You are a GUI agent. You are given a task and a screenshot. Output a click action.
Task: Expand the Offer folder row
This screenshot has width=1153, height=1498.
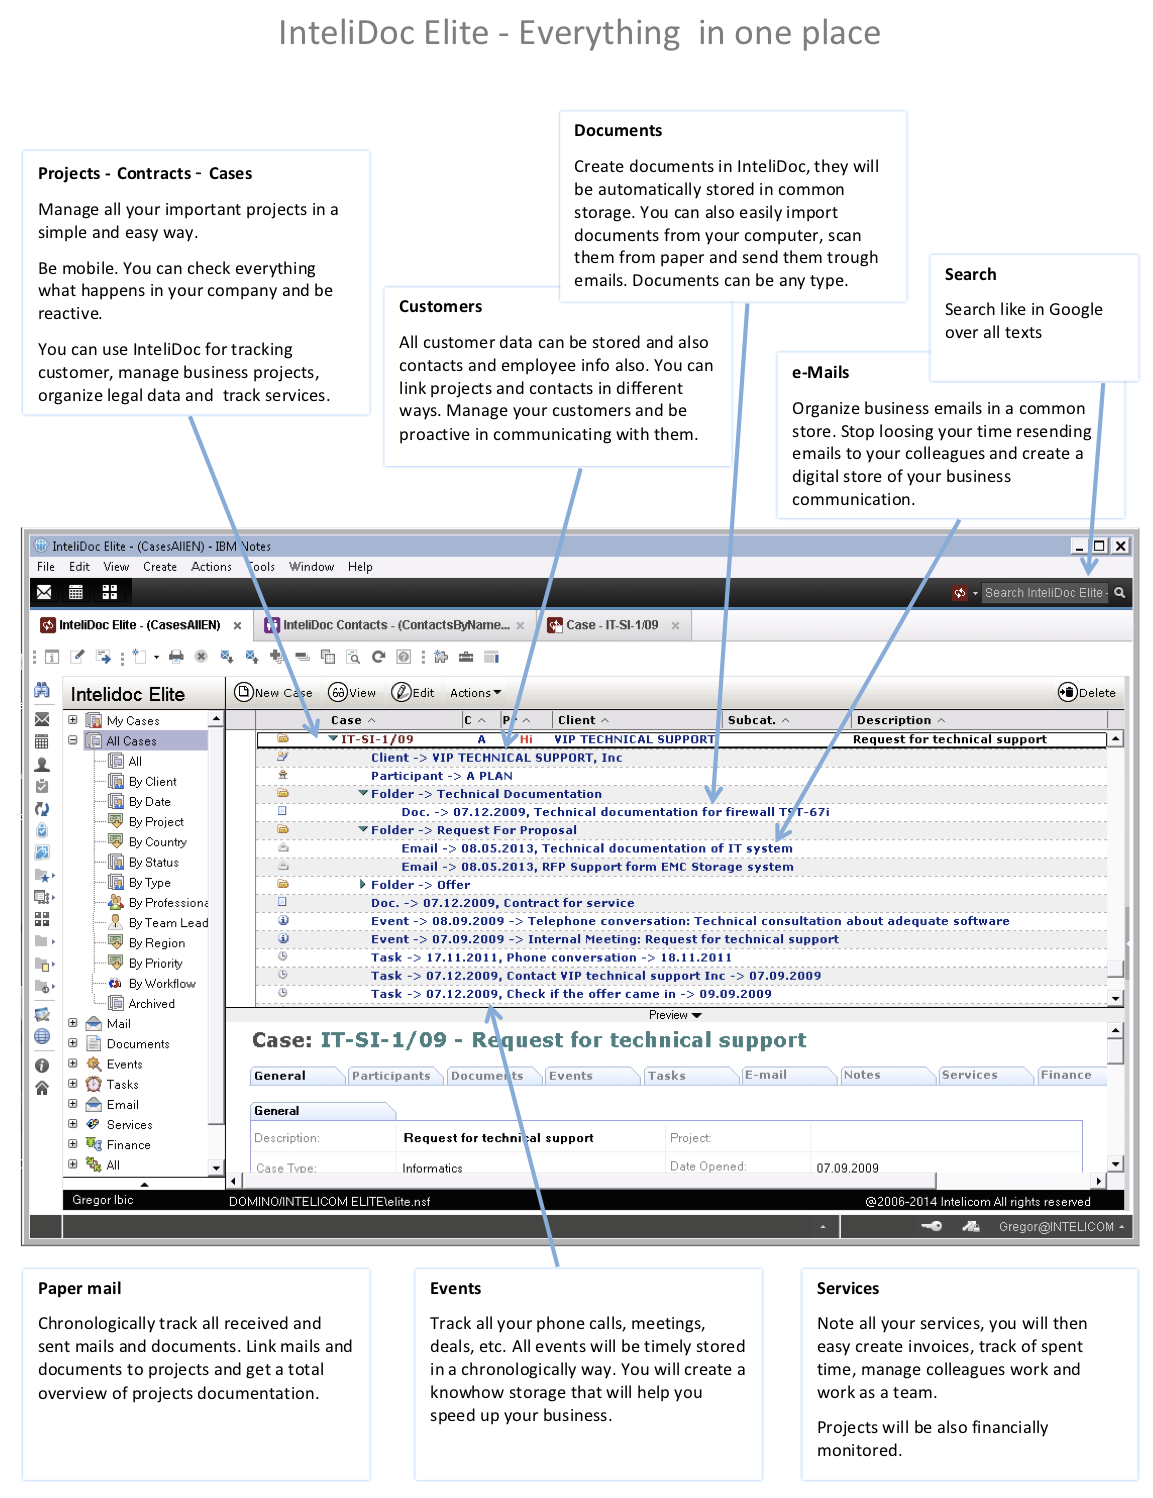coord(363,884)
